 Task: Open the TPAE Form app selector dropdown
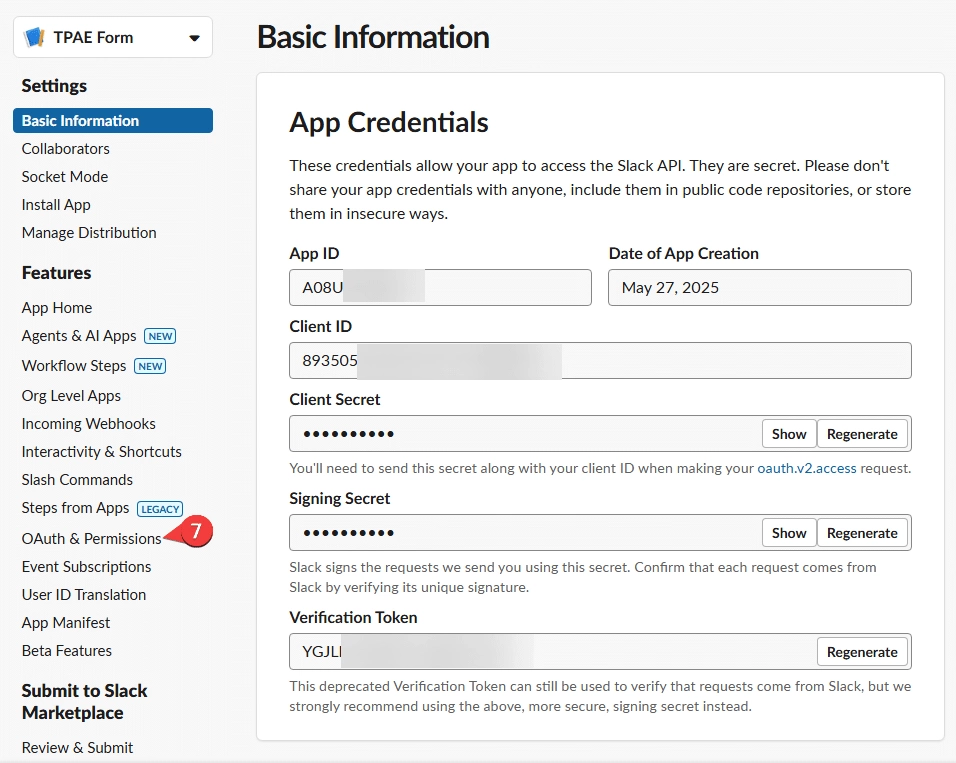pos(194,39)
